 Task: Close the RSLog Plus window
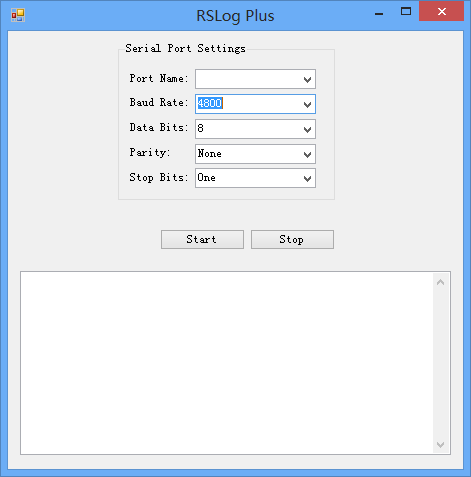tap(442, 11)
